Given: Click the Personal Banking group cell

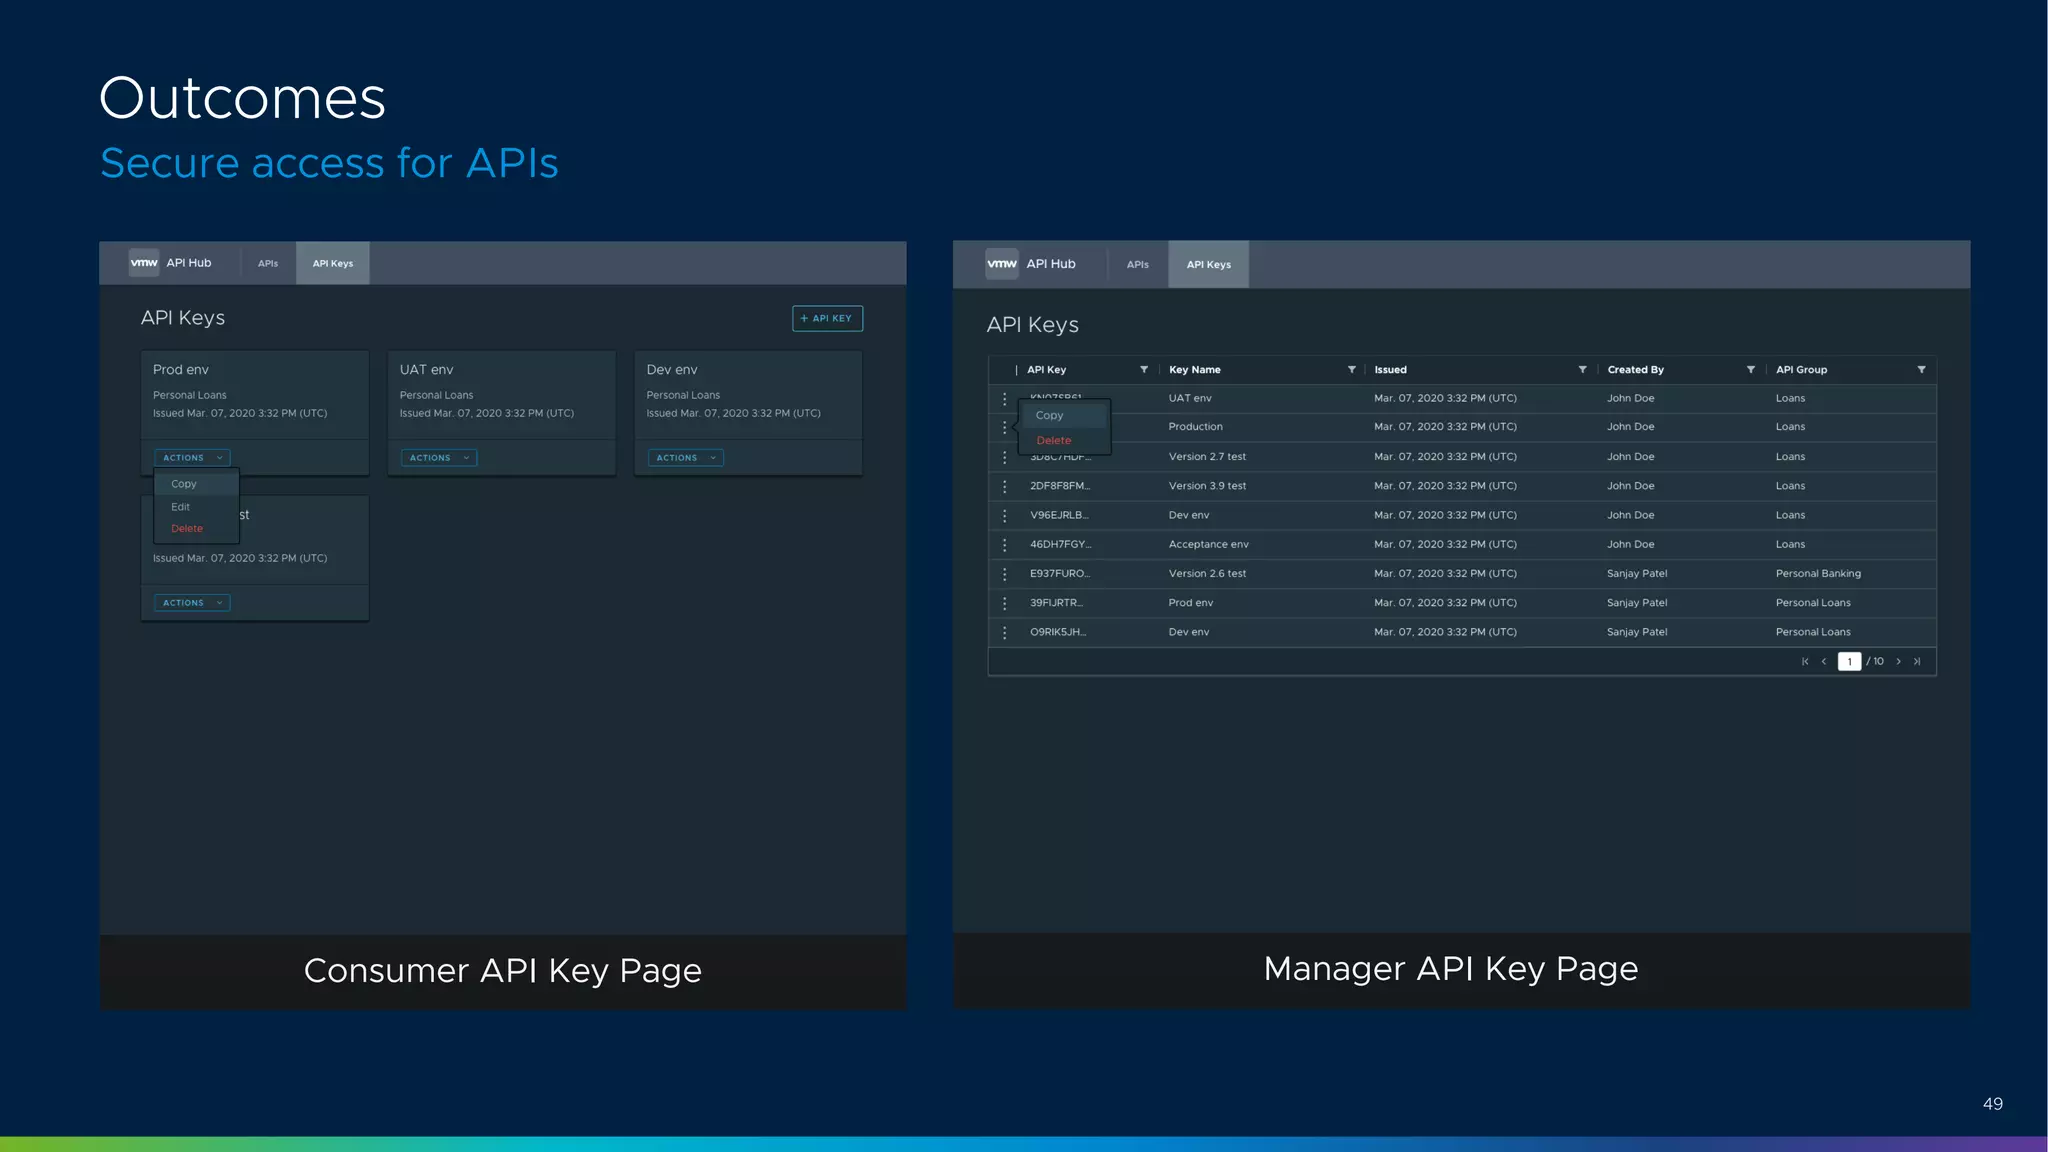Looking at the screenshot, I should (1818, 574).
